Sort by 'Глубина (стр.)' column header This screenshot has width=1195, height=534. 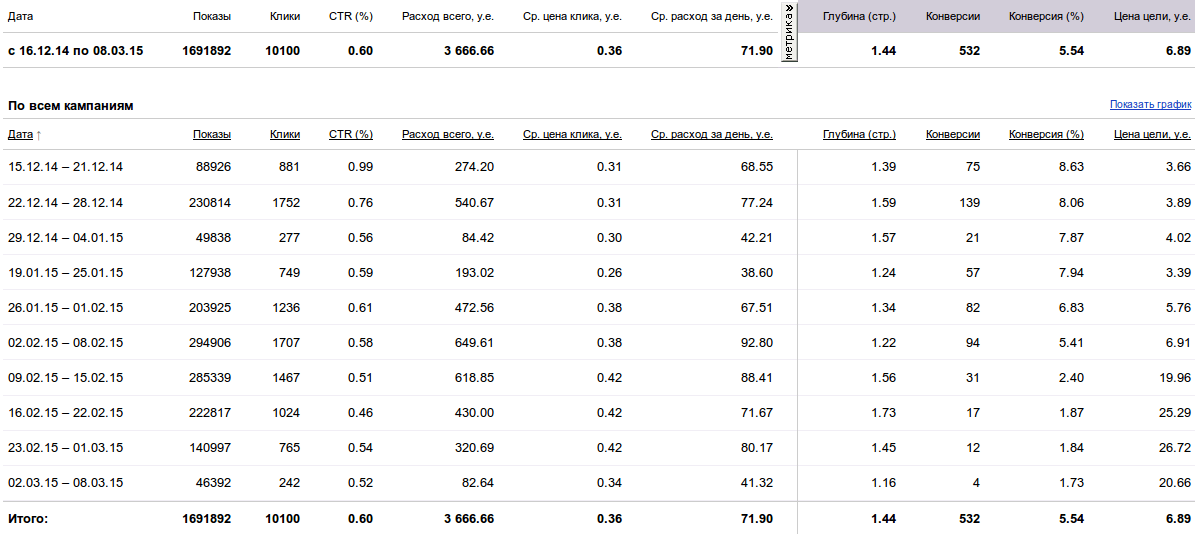point(860,135)
